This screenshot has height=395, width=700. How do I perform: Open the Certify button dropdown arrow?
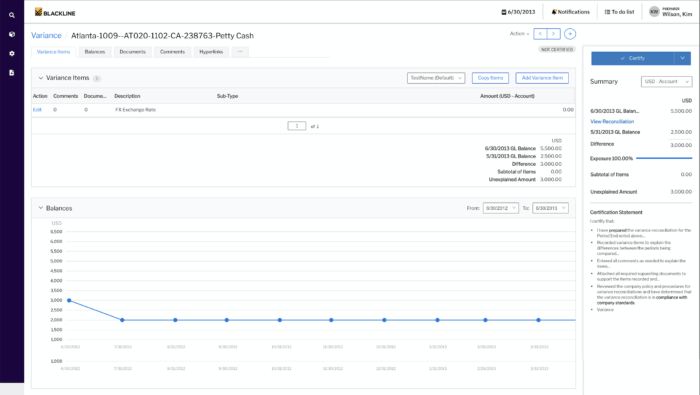point(683,58)
